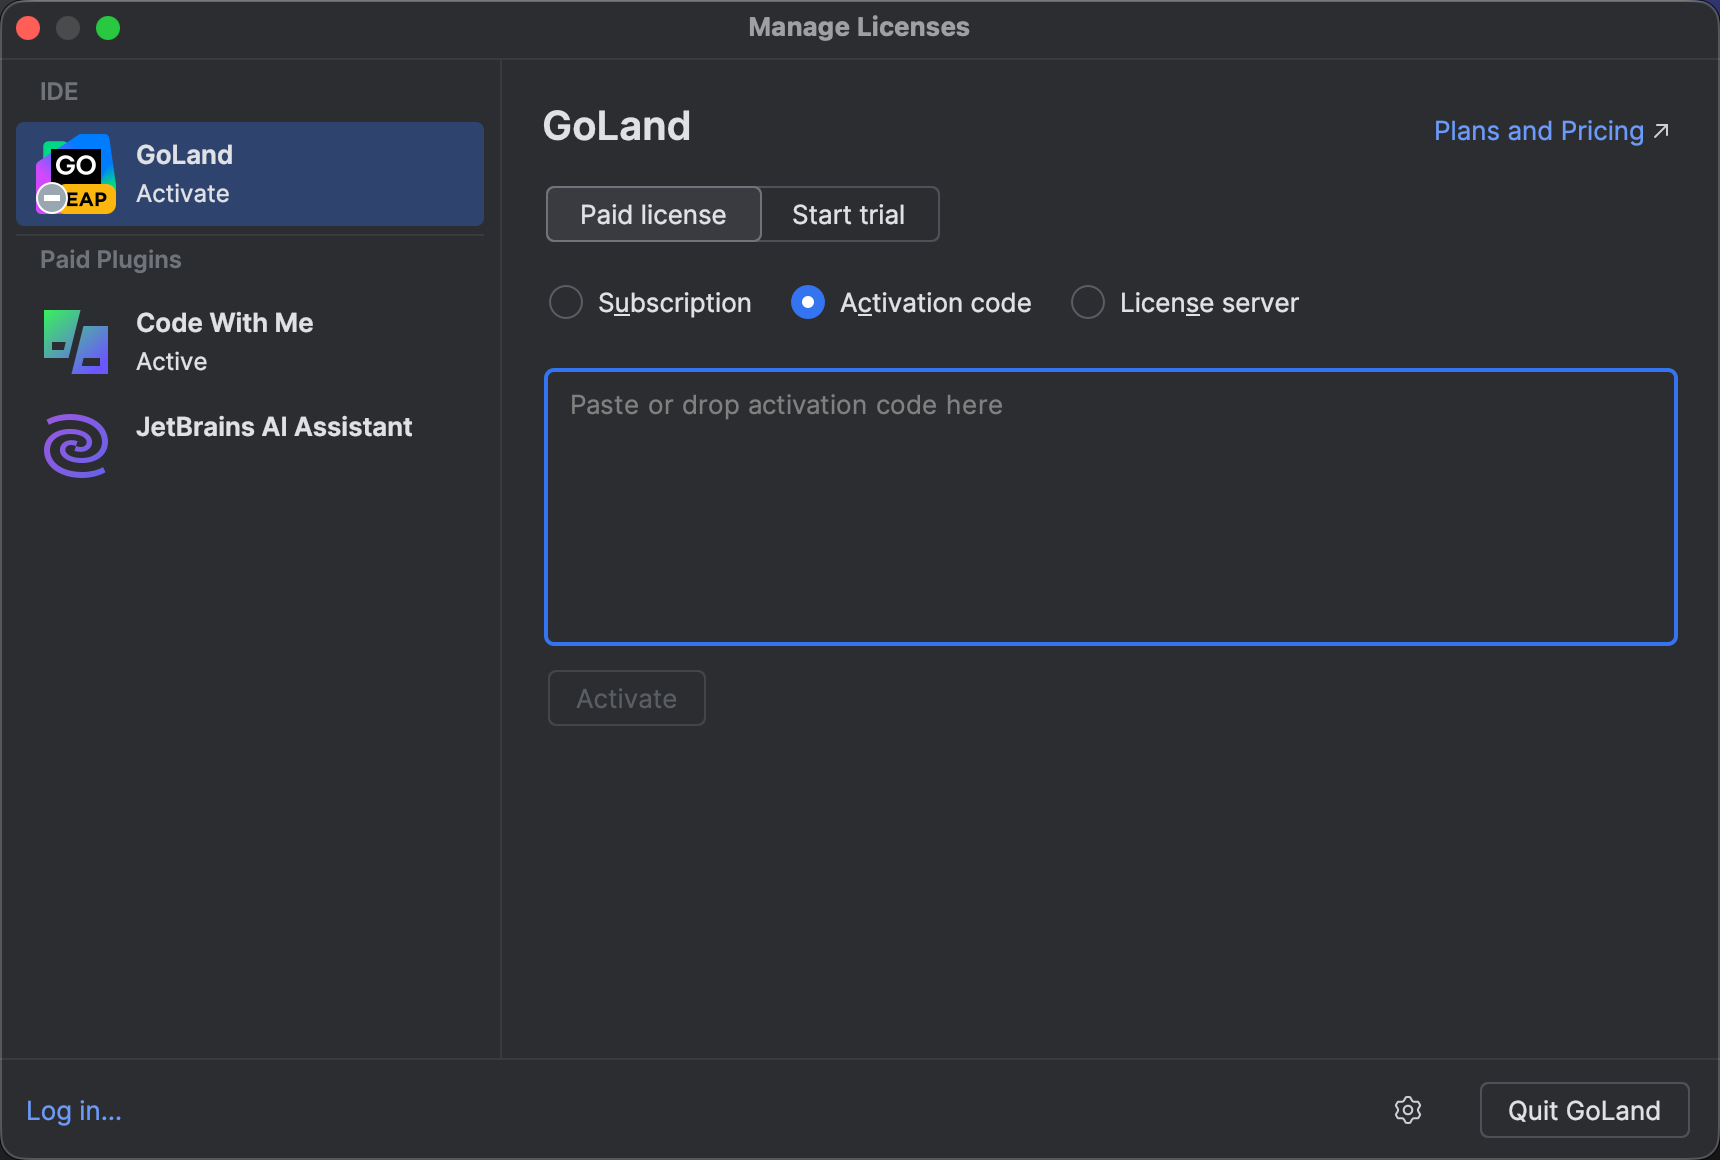Open the settings gear icon
The image size is (1720, 1160).
pos(1408,1110)
